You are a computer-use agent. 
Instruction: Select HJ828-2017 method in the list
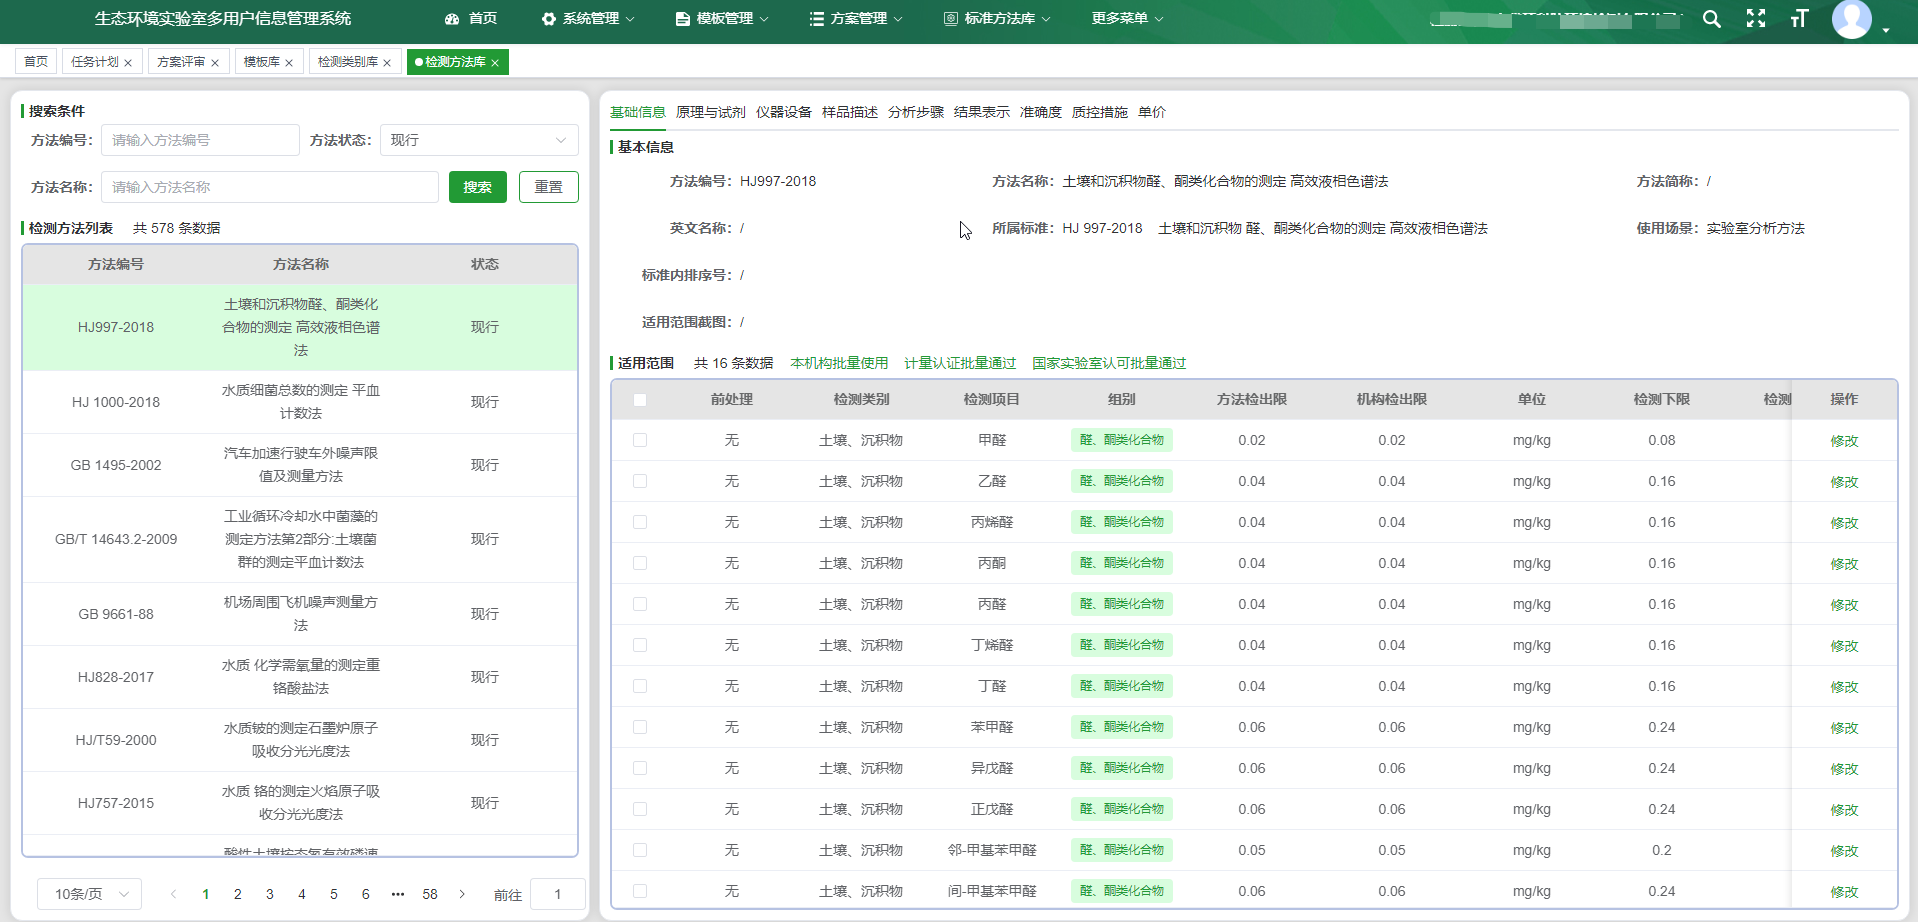pos(116,677)
